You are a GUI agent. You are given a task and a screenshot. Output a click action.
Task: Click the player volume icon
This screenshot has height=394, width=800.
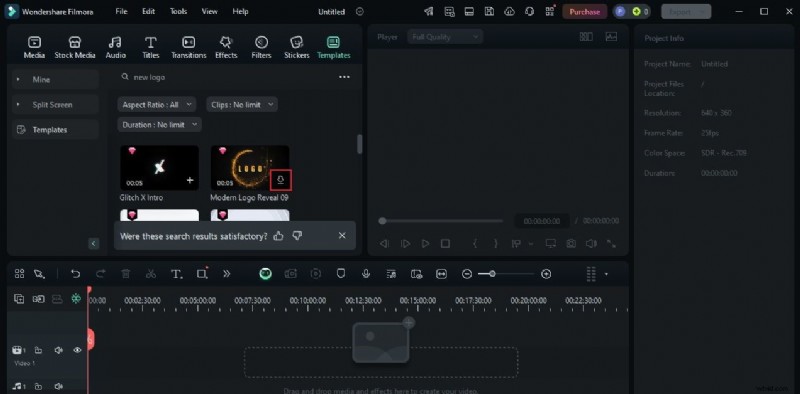tap(591, 244)
